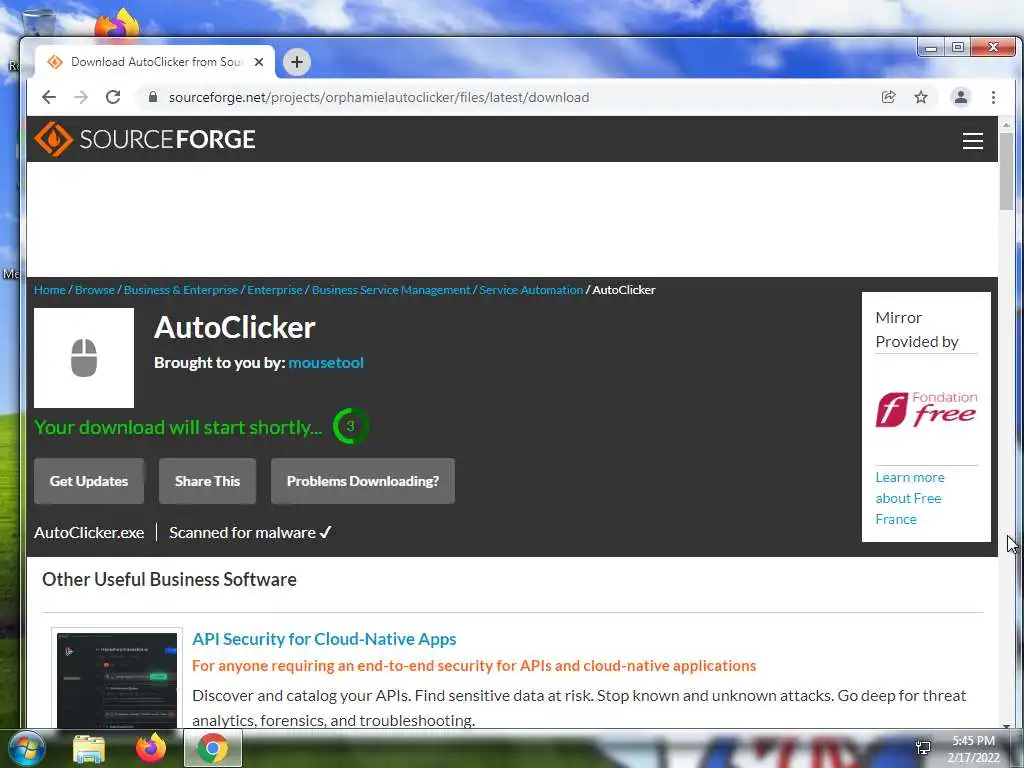Click the AutoClicker mouse project icon

coord(84,358)
